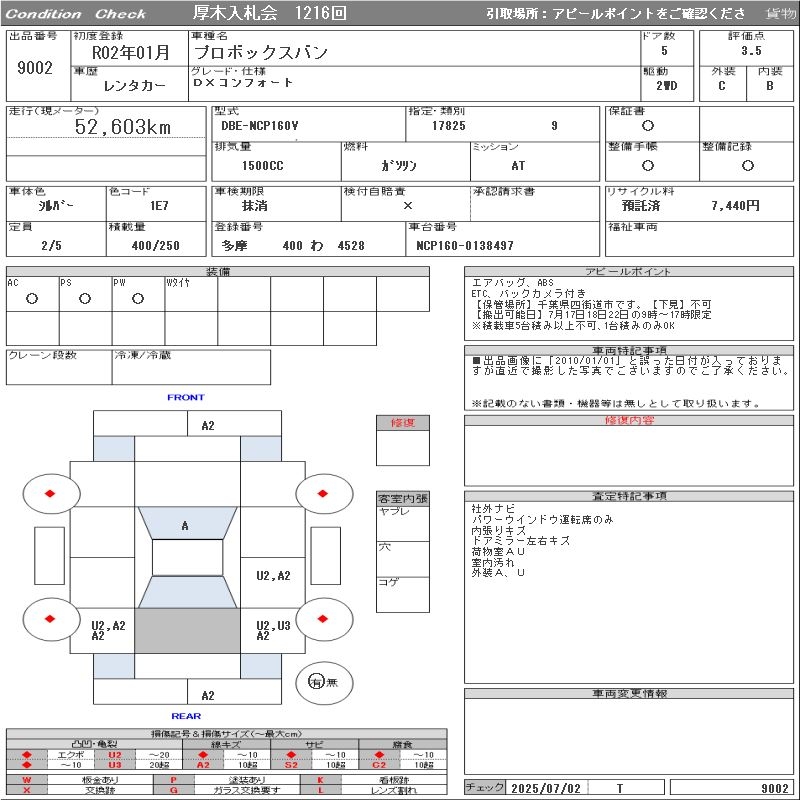
Task: Click the A2 mark on rear bumper
Action: 208,695
